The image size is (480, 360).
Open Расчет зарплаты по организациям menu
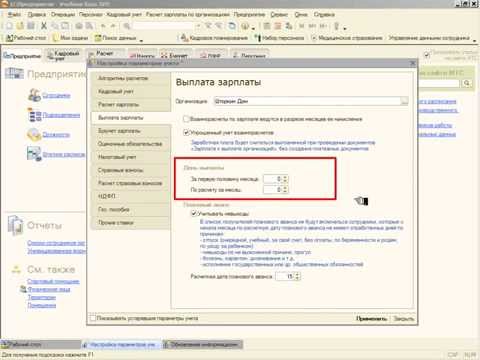click(x=188, y=15)
